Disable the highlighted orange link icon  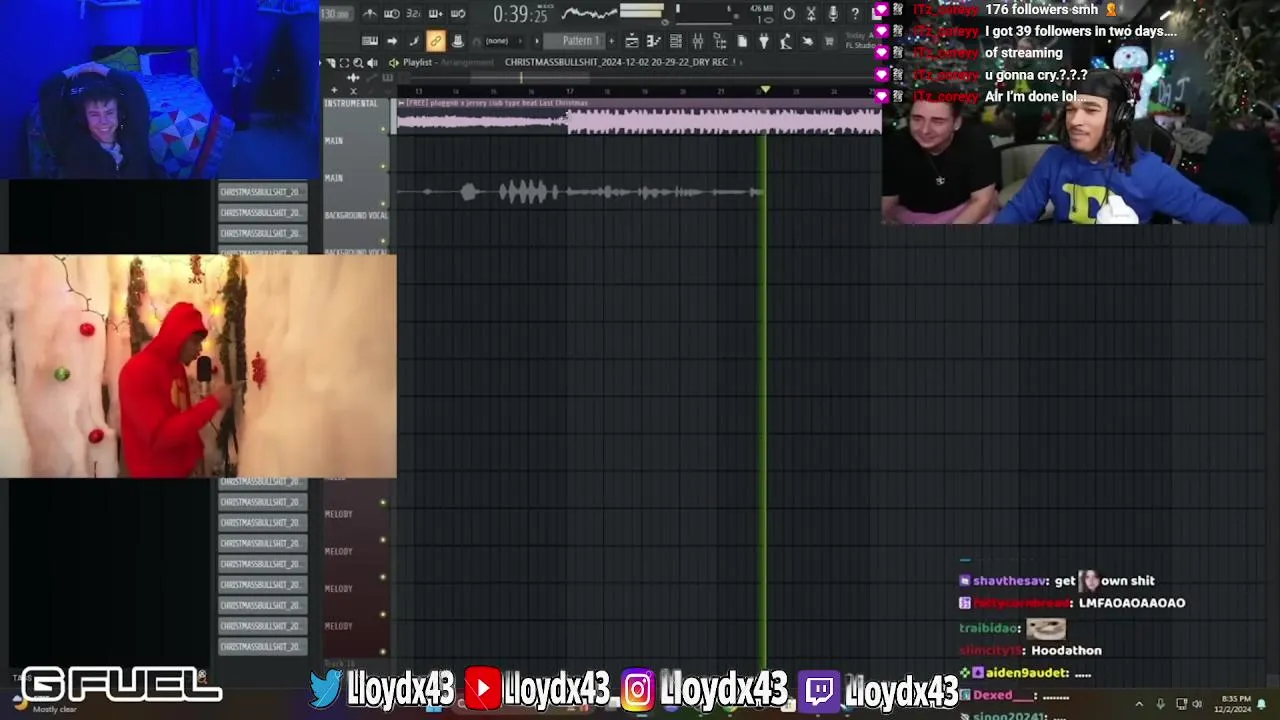click(x=436, y=41)
